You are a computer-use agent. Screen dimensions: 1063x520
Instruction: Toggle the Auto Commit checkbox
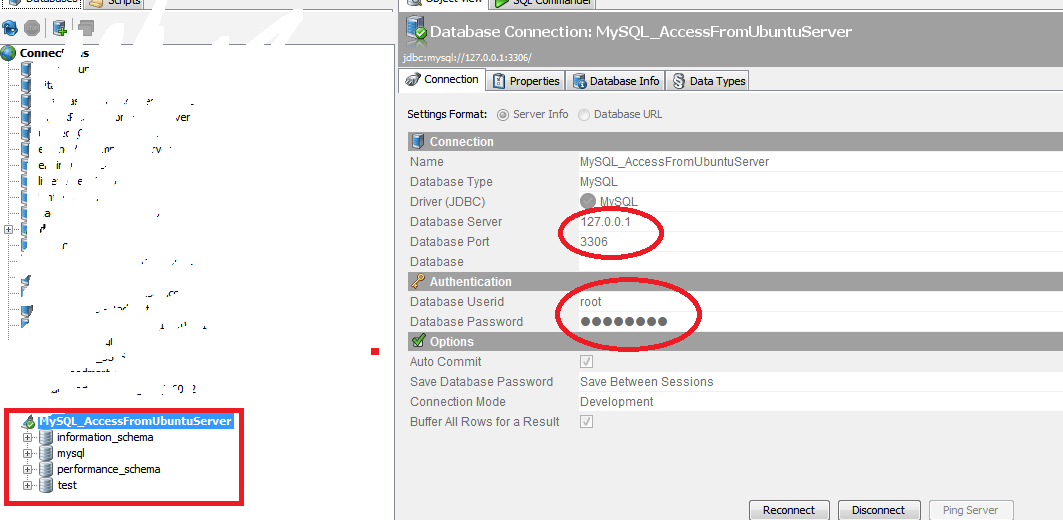(x=586, y=361)
